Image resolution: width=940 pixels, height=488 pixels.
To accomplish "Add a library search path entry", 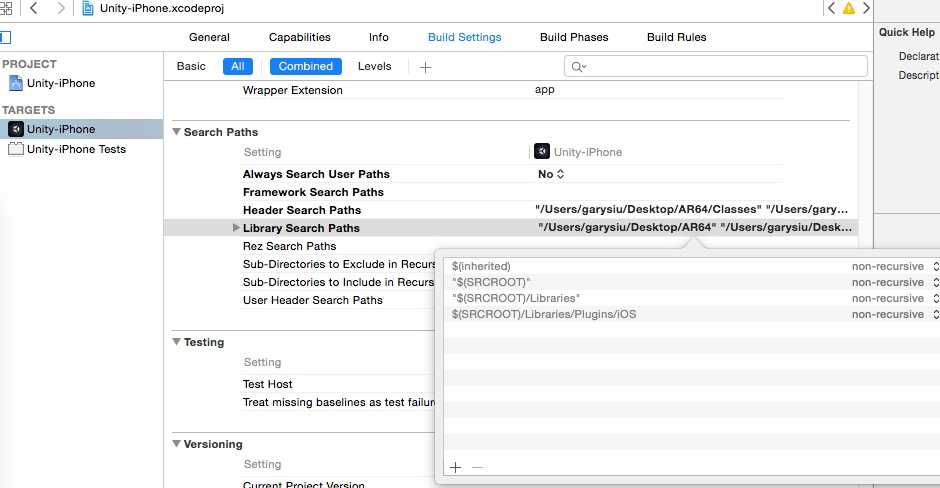I will tap(455, 467).
